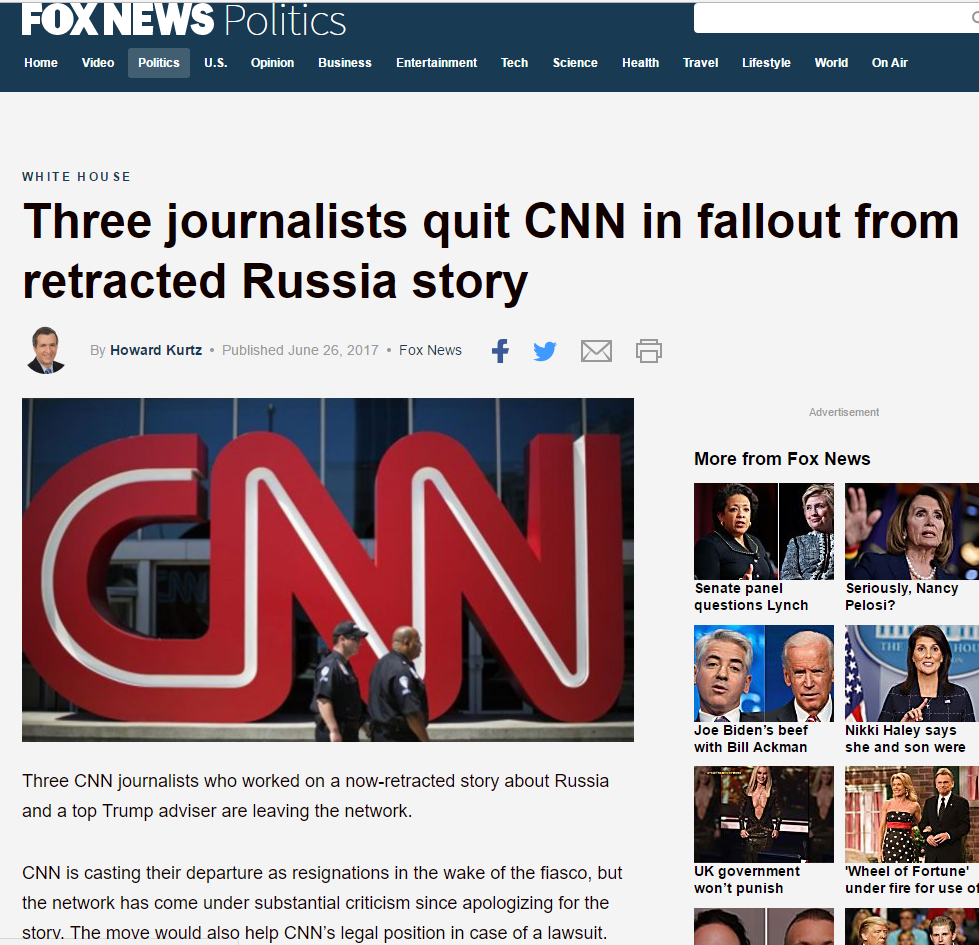979x945 pixels.
Task: Email this article using envelope icon
Action: pyautogui.click(x=596, y=351)
